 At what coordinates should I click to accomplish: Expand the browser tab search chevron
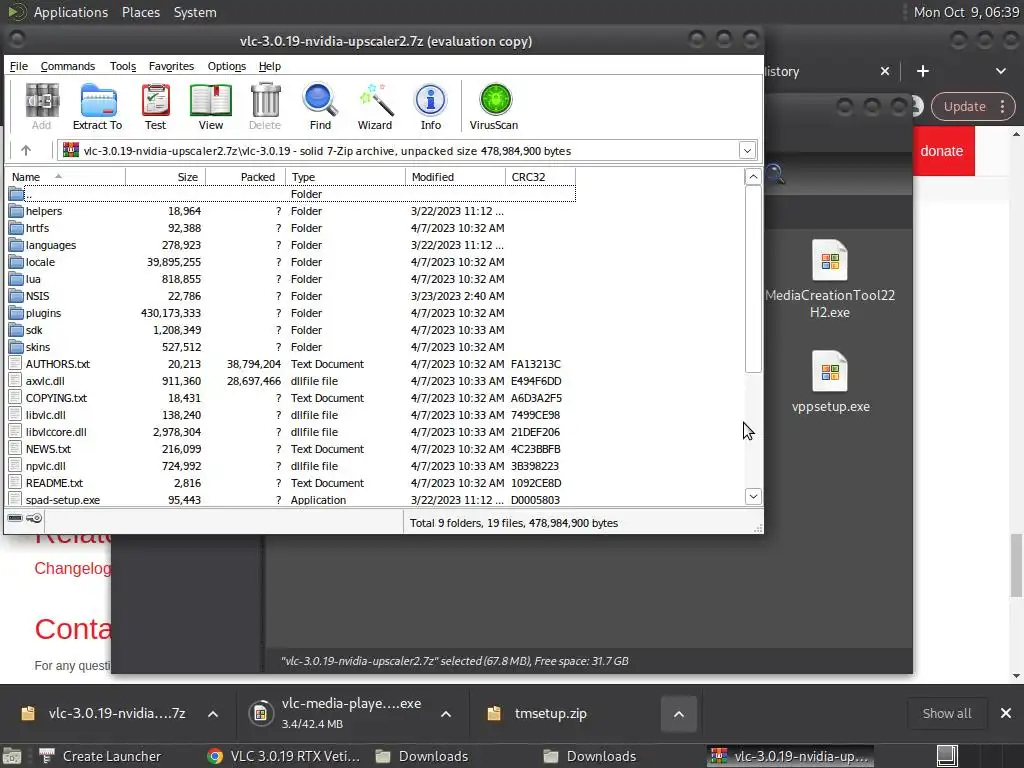1000,71
